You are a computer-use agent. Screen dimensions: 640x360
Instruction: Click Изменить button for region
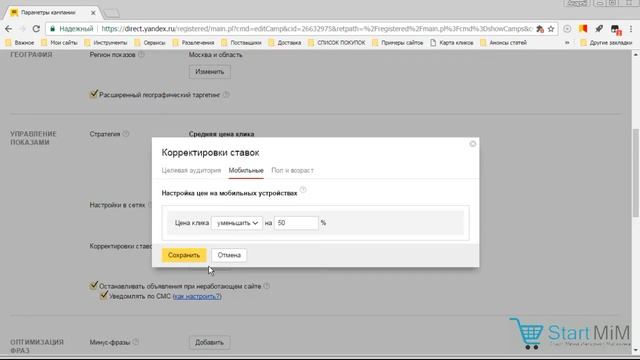(x=209, y=72)
